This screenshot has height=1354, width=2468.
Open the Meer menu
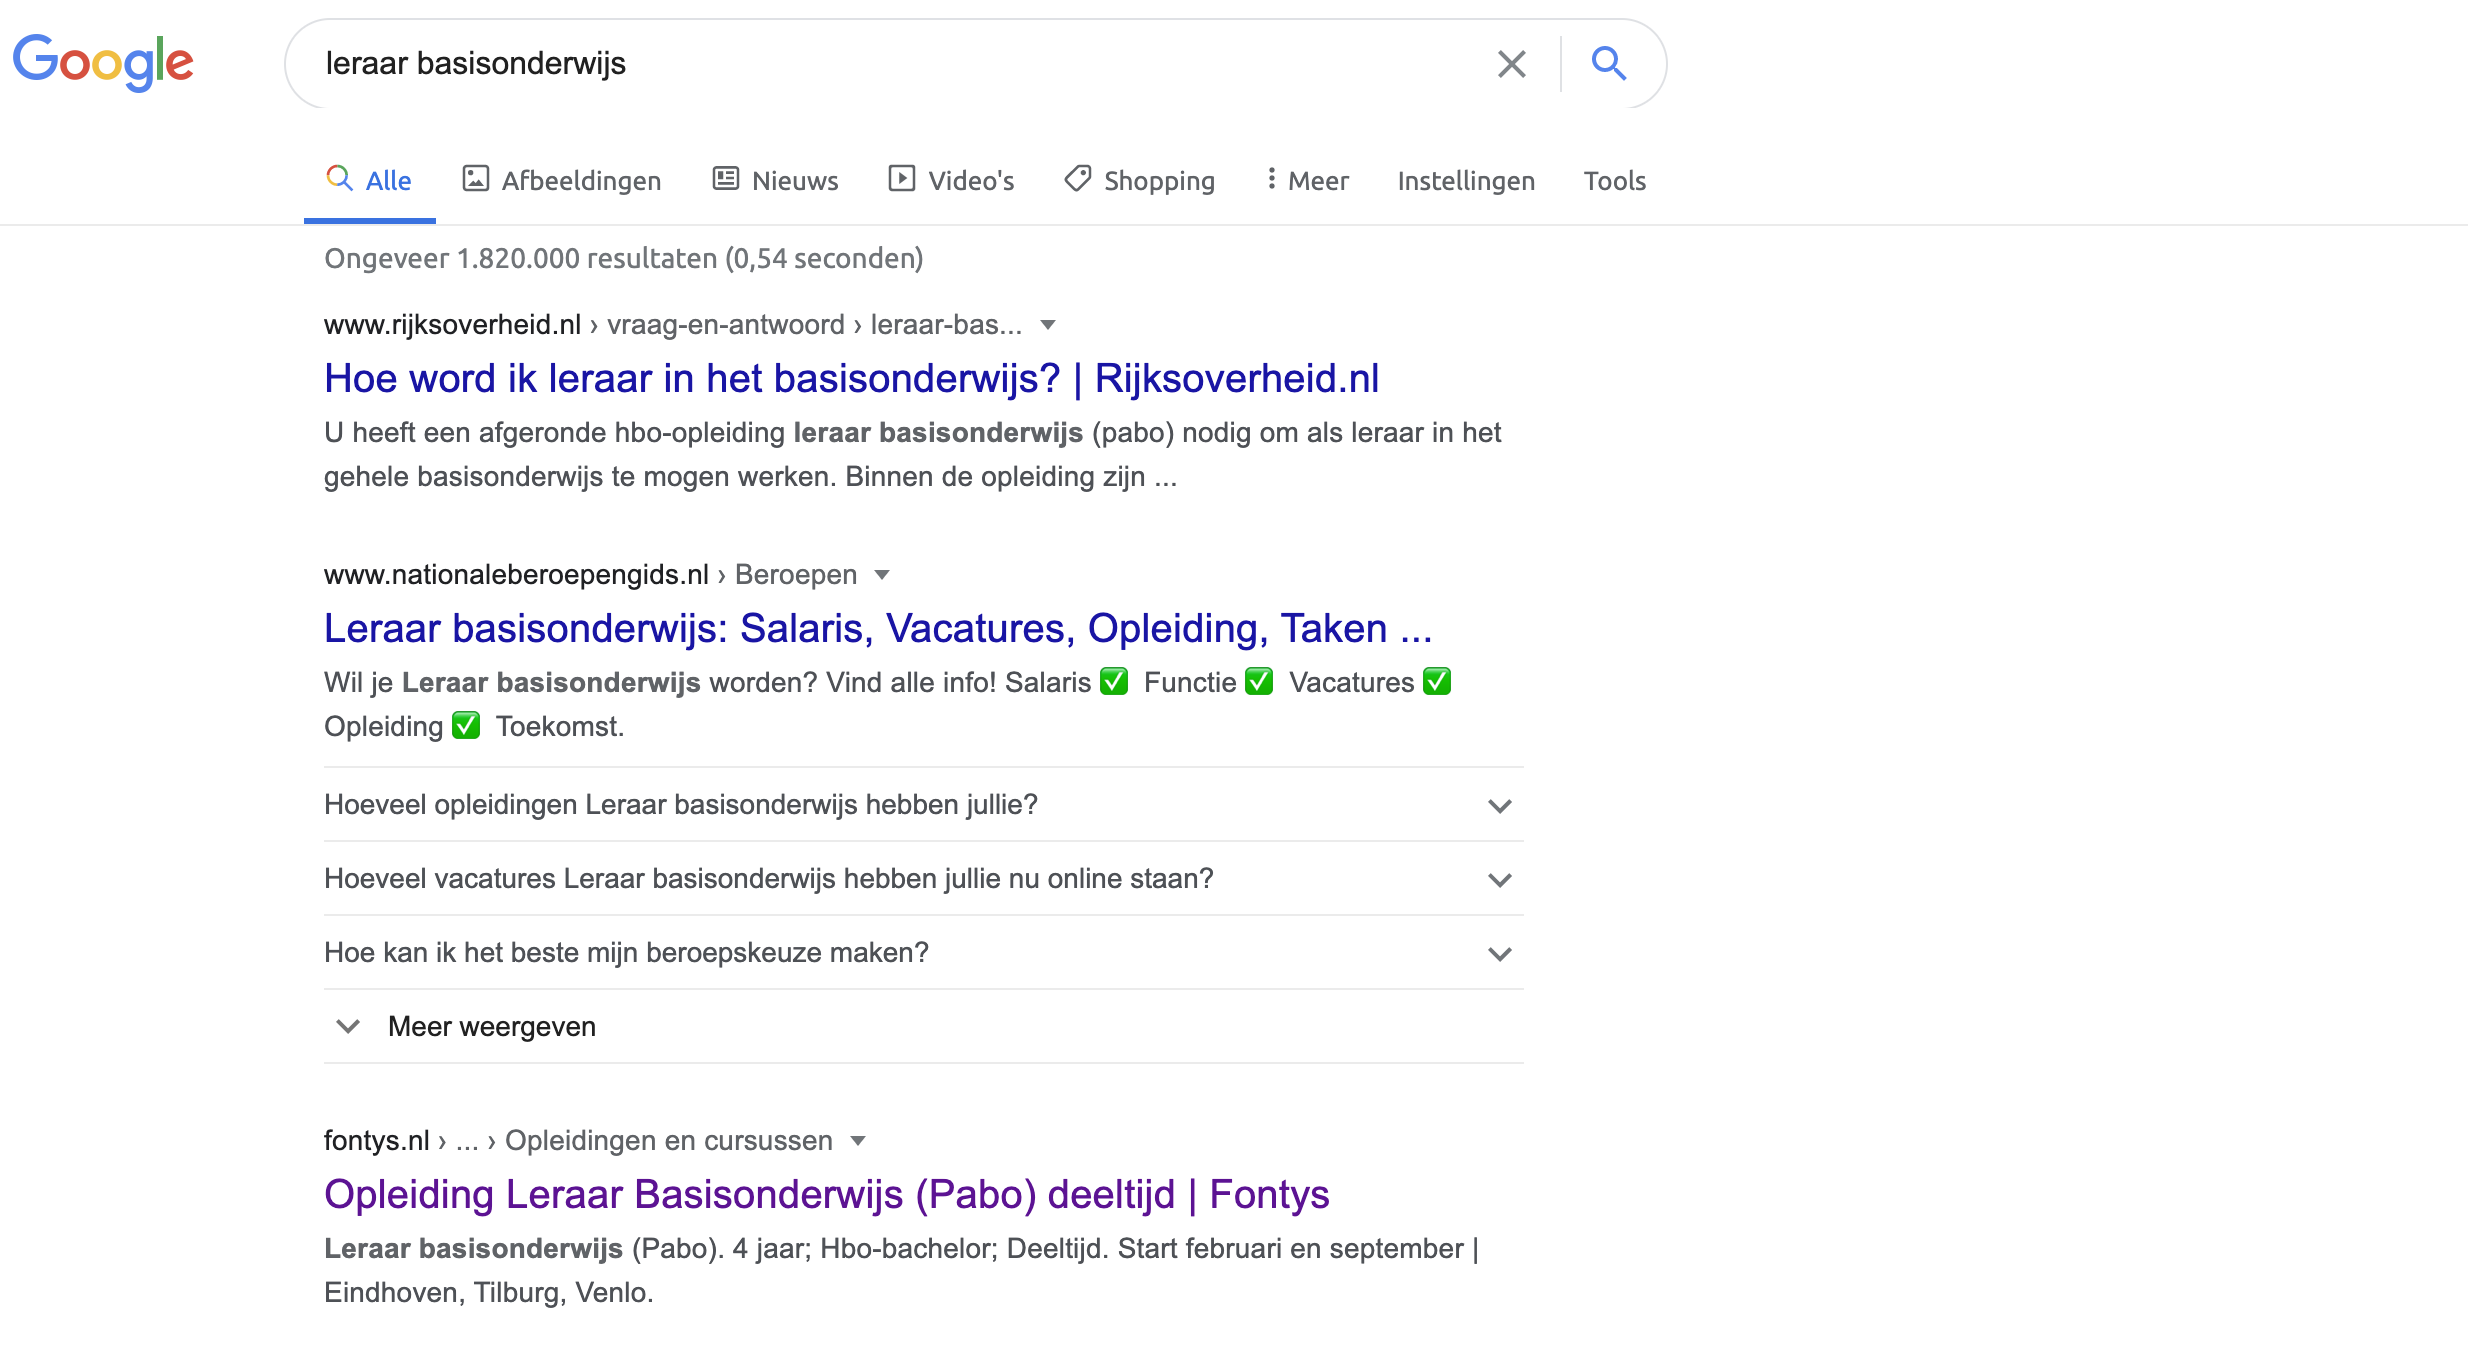(x=1307, y=181)
